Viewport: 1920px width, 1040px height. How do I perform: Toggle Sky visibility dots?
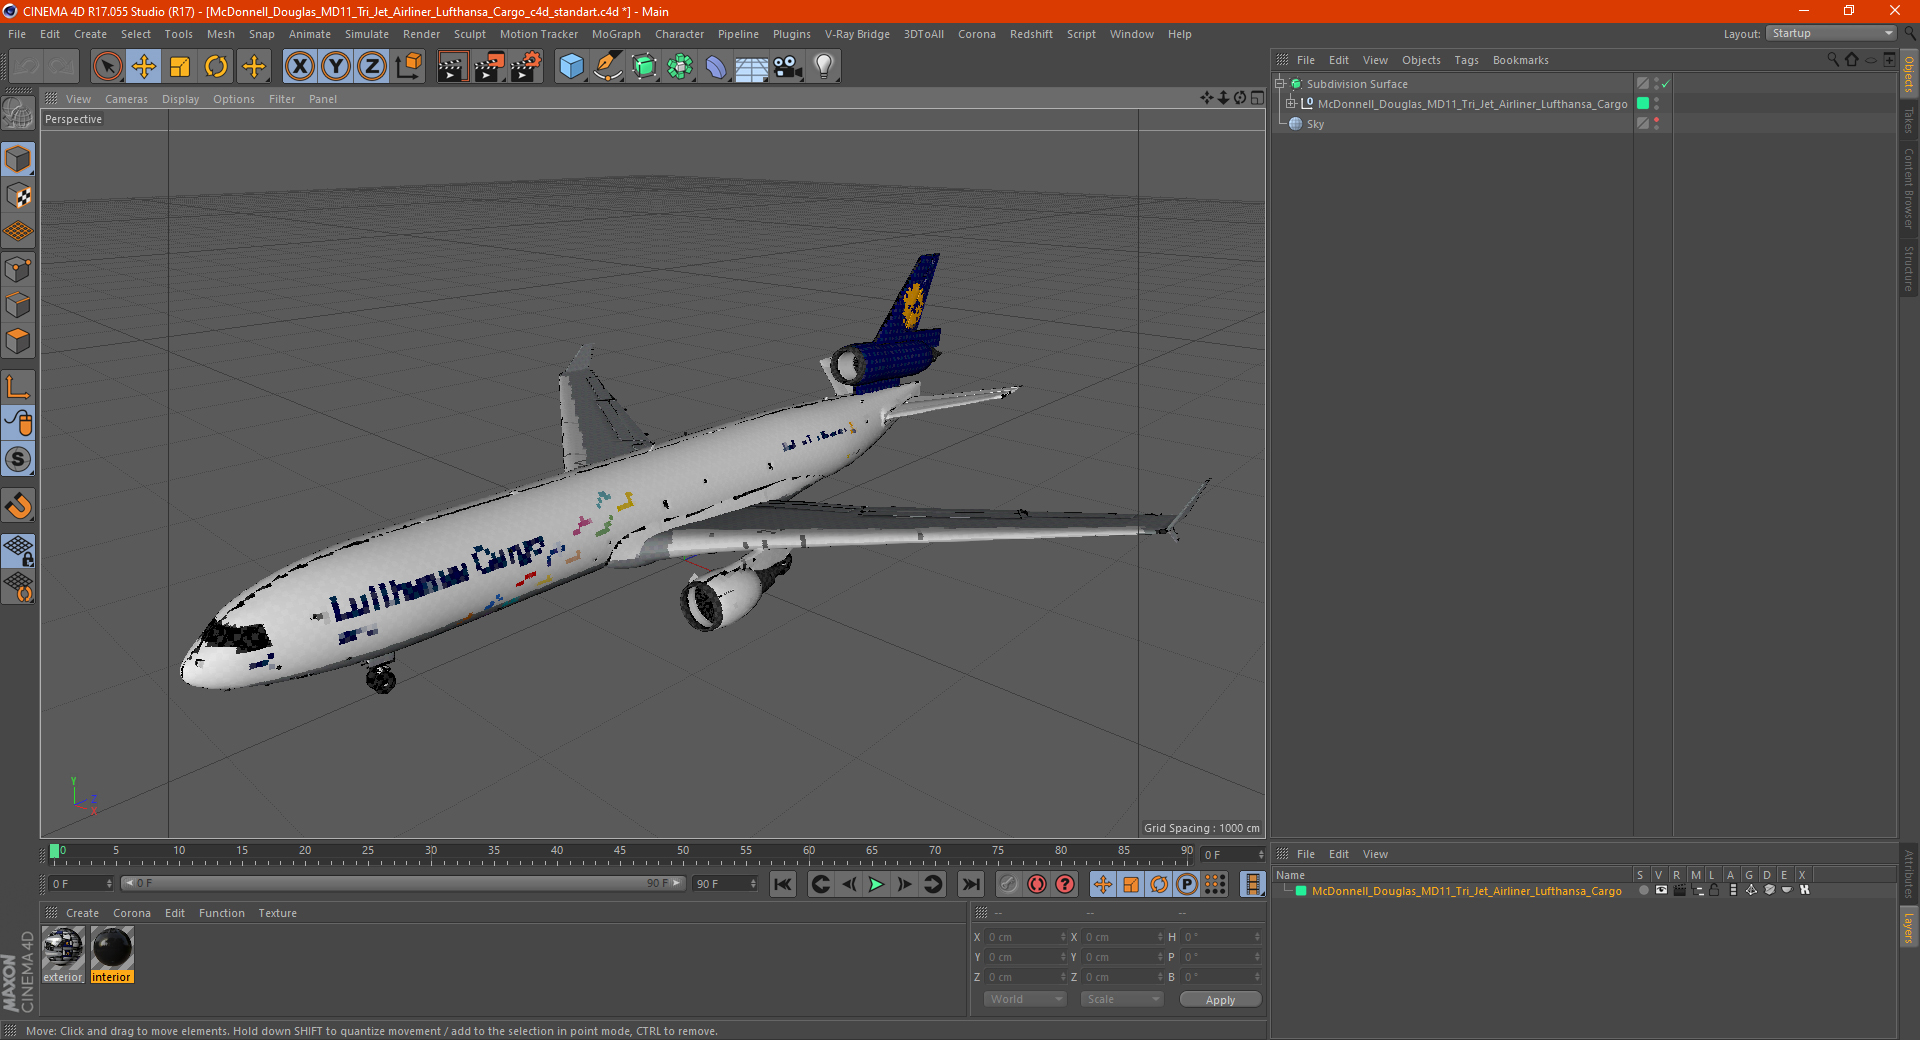tap(1656, 124)
